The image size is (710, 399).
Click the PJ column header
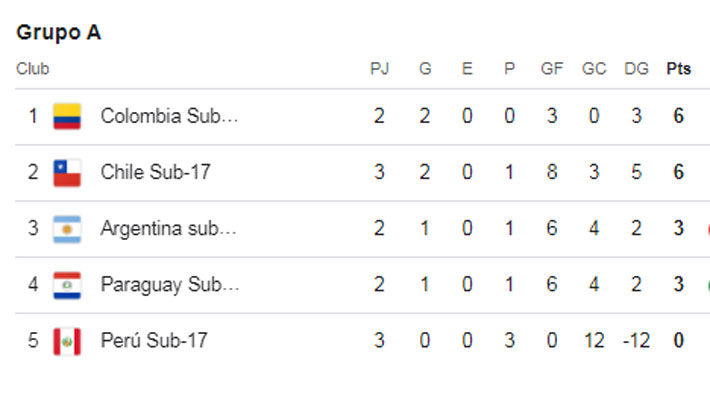point(379,69)
